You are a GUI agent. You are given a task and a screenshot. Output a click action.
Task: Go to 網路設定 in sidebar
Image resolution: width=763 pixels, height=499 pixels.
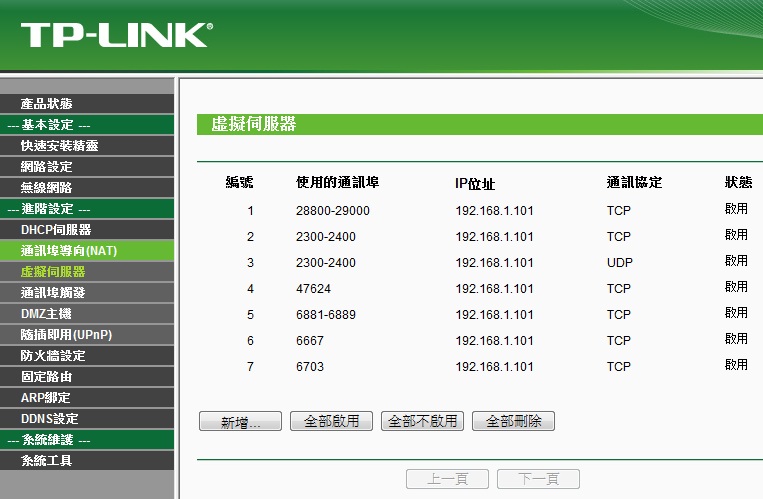[x=46, y=167]
